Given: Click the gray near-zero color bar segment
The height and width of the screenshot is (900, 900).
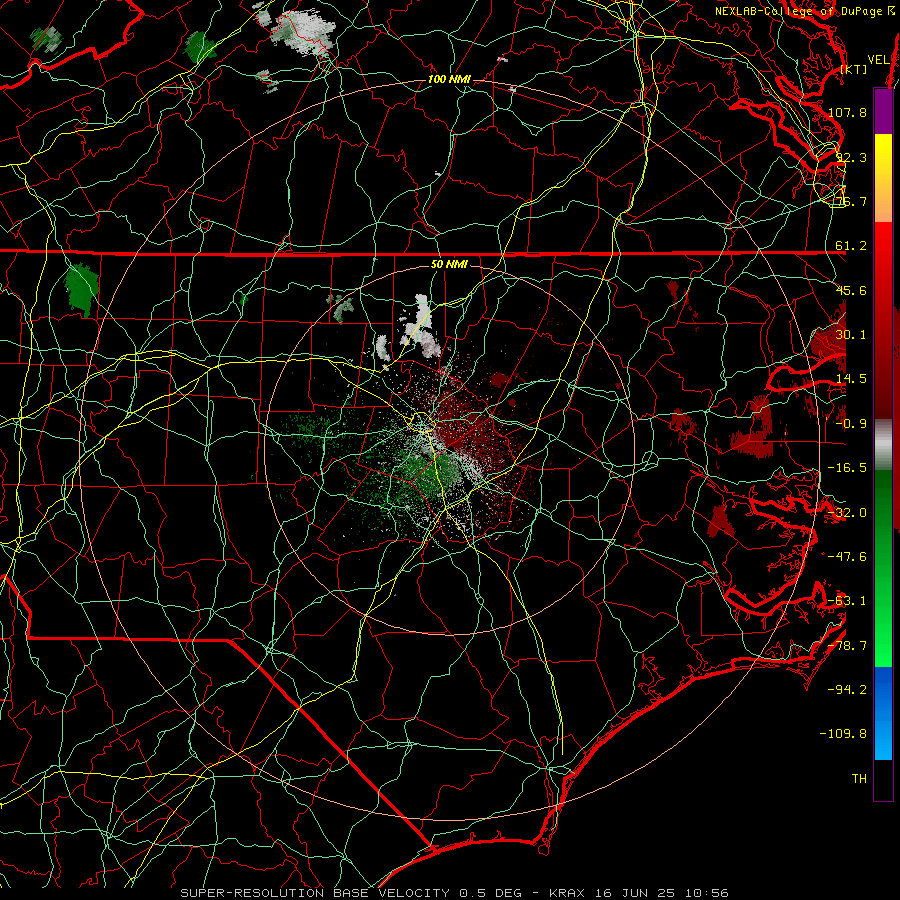Looking at the screenshot, I should [883, 445].
